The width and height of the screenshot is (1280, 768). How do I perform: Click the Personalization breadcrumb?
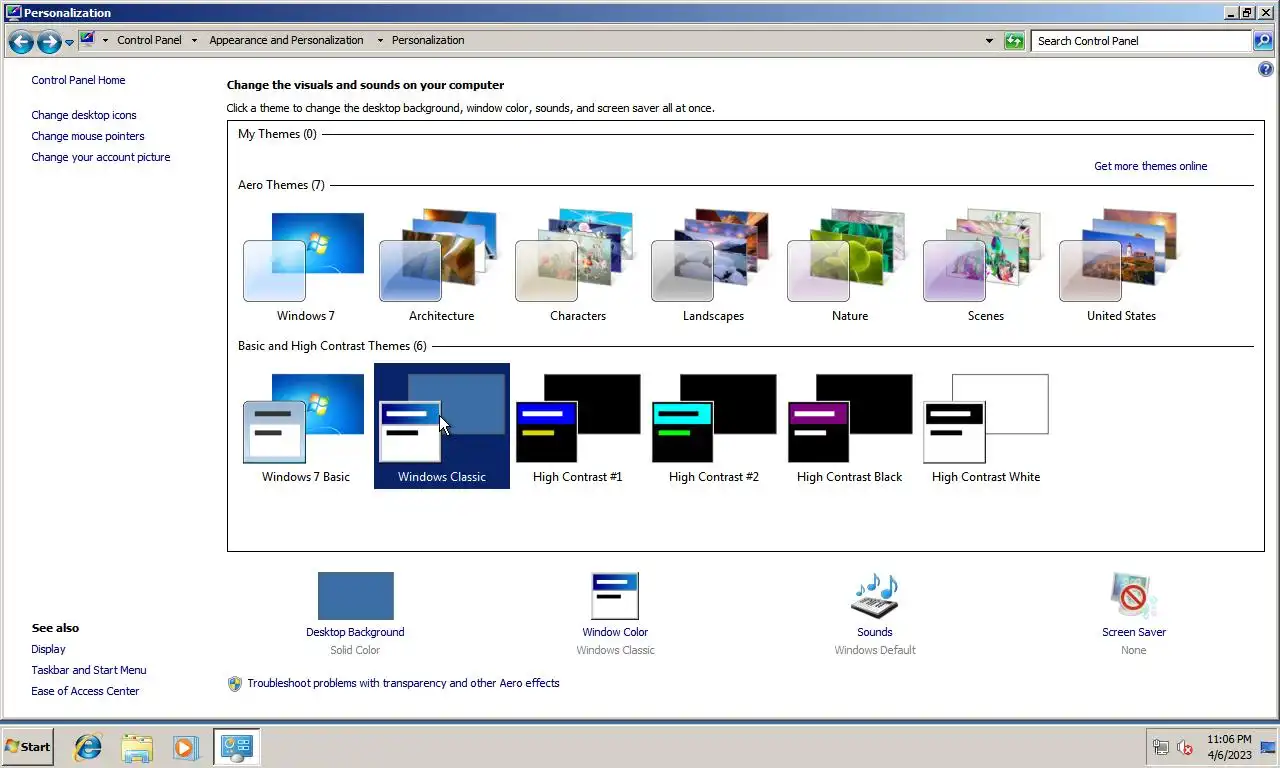pos(428,40)
